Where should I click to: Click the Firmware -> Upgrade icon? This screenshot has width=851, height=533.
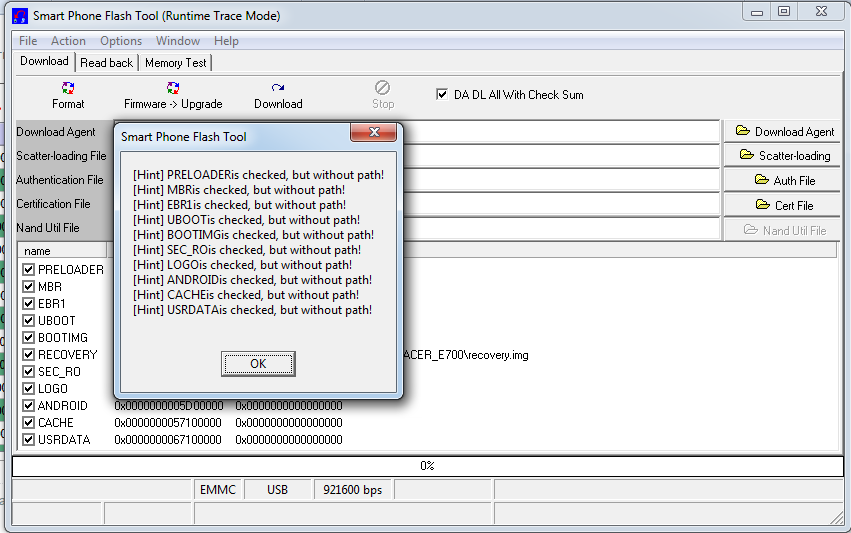tap(173, 88)
